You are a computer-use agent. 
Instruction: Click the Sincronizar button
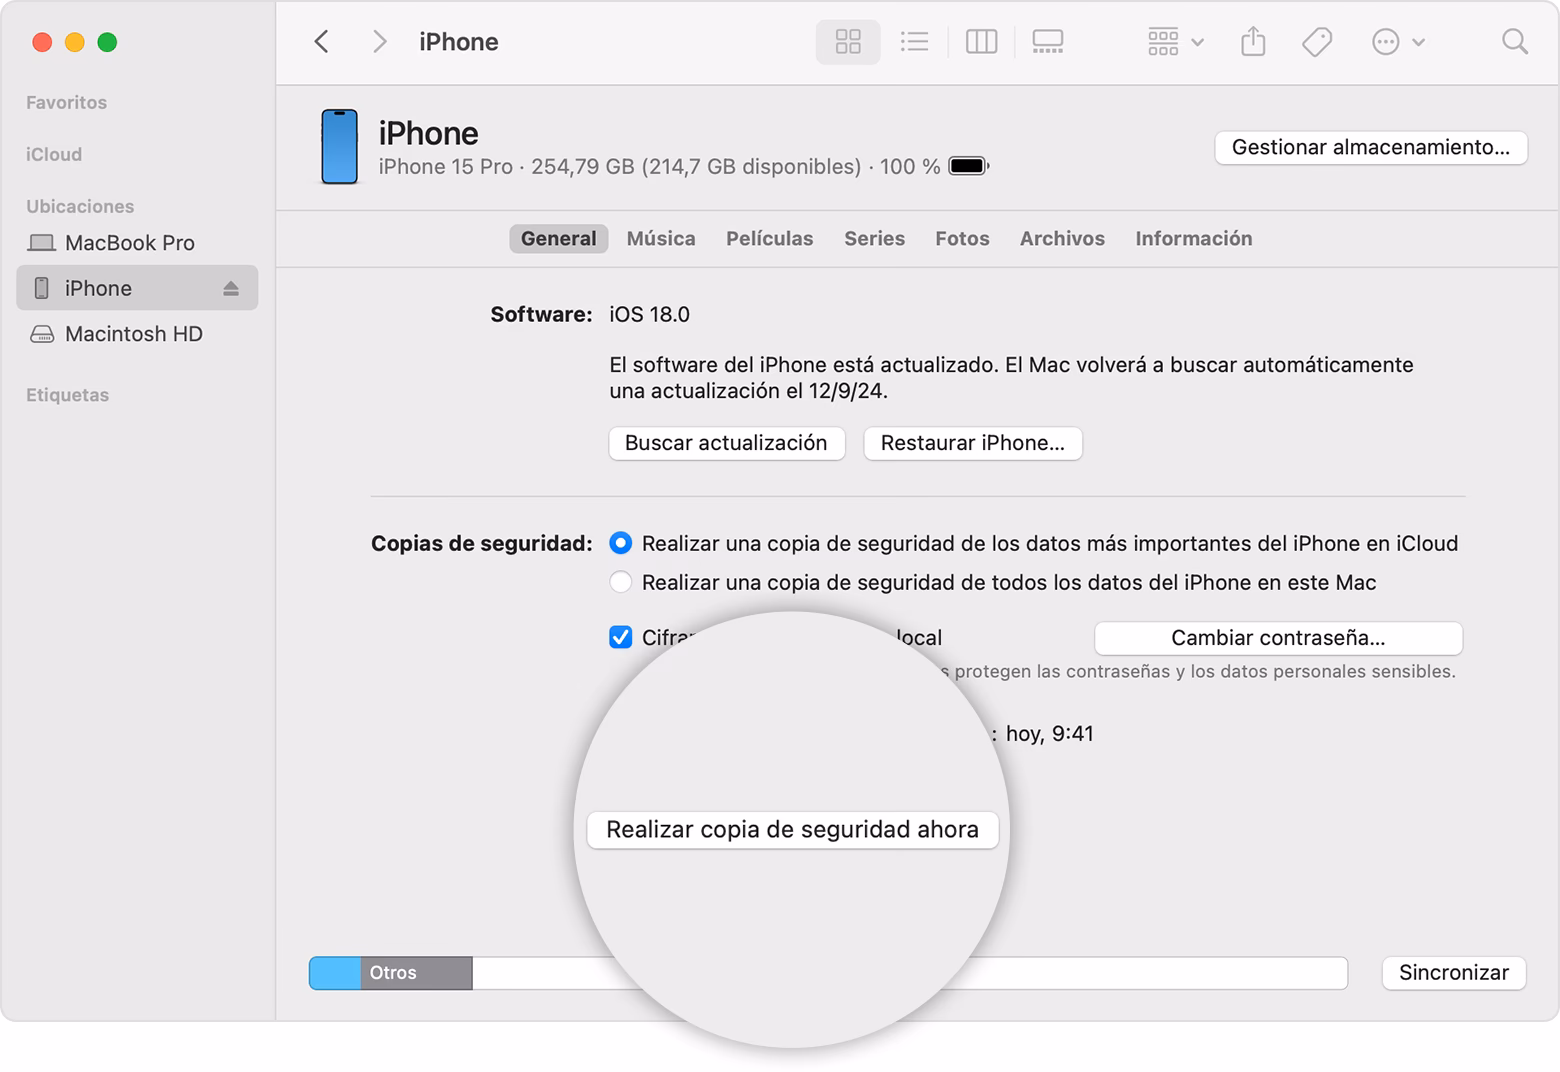1453,973
